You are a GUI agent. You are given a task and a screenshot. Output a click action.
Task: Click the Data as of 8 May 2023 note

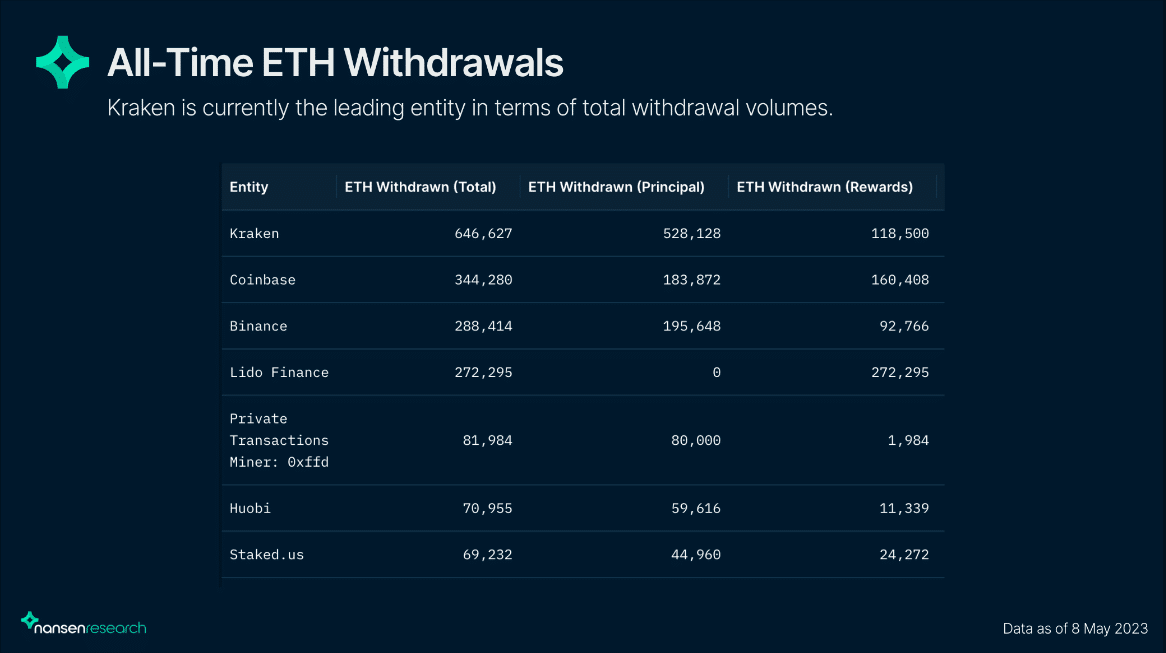coord(1075,629)
